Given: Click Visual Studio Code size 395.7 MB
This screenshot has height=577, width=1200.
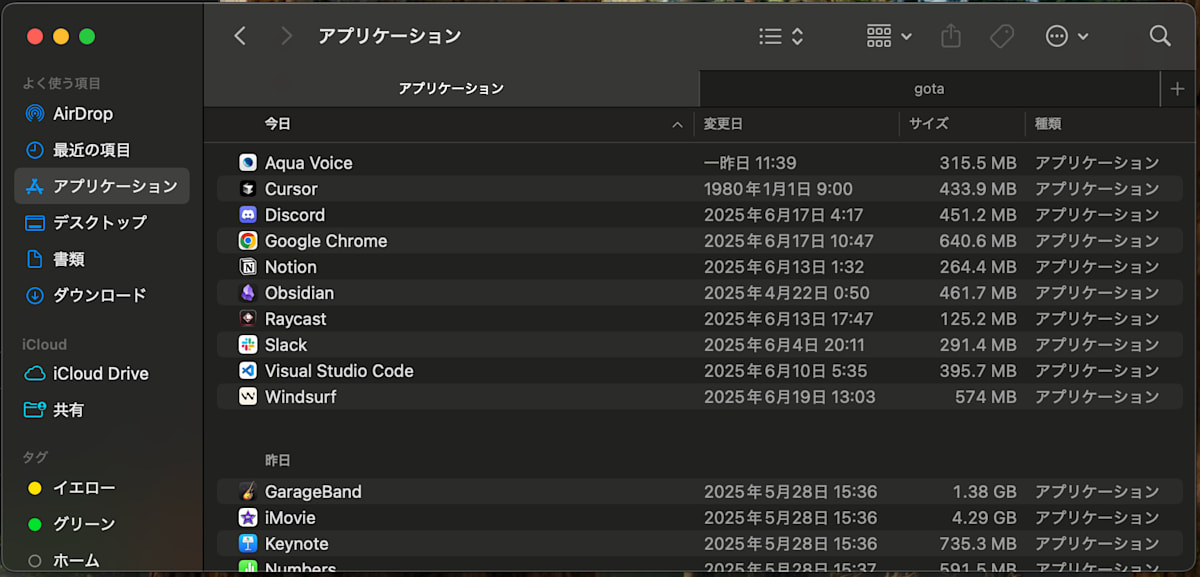Looking at the screenshot, I should click(x=978, y=371).
